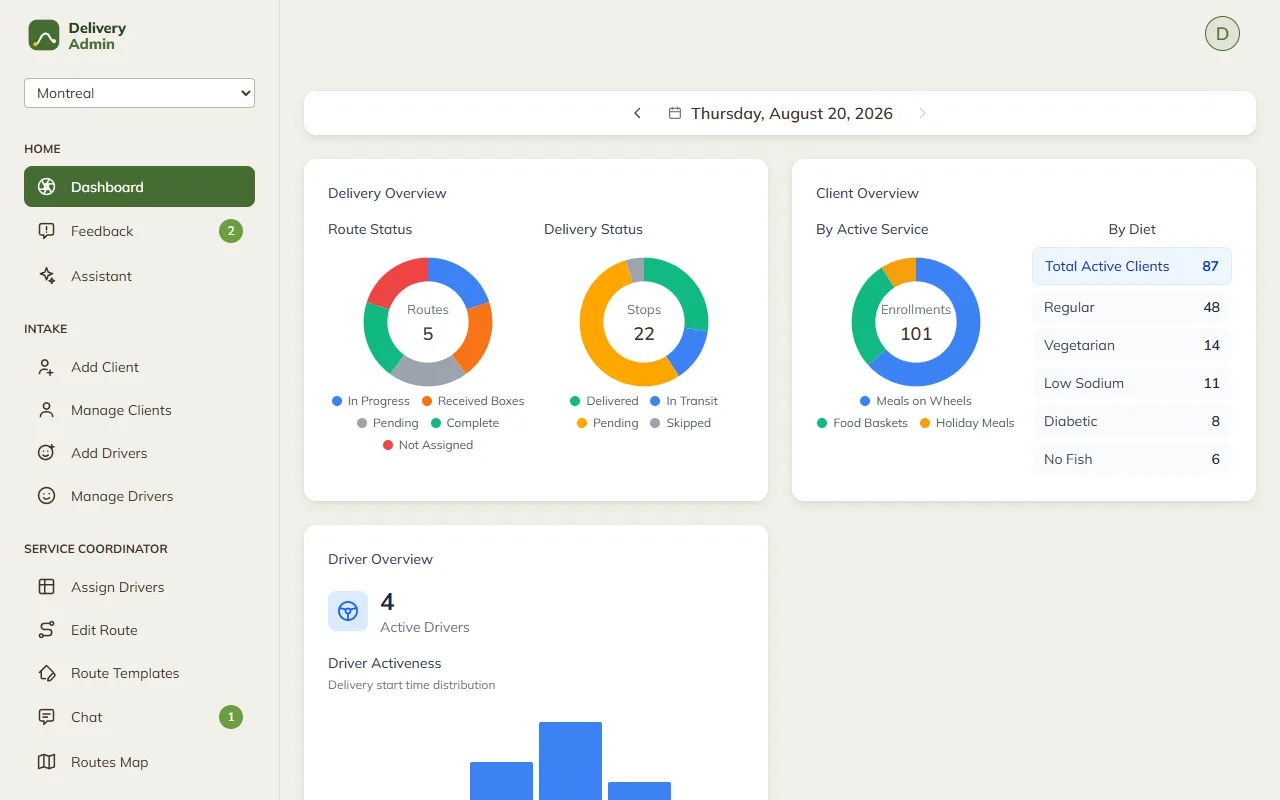Open the Montreal city dropdown
Image resolution: width=1280 pixels, height=800 pixels.
139,93
